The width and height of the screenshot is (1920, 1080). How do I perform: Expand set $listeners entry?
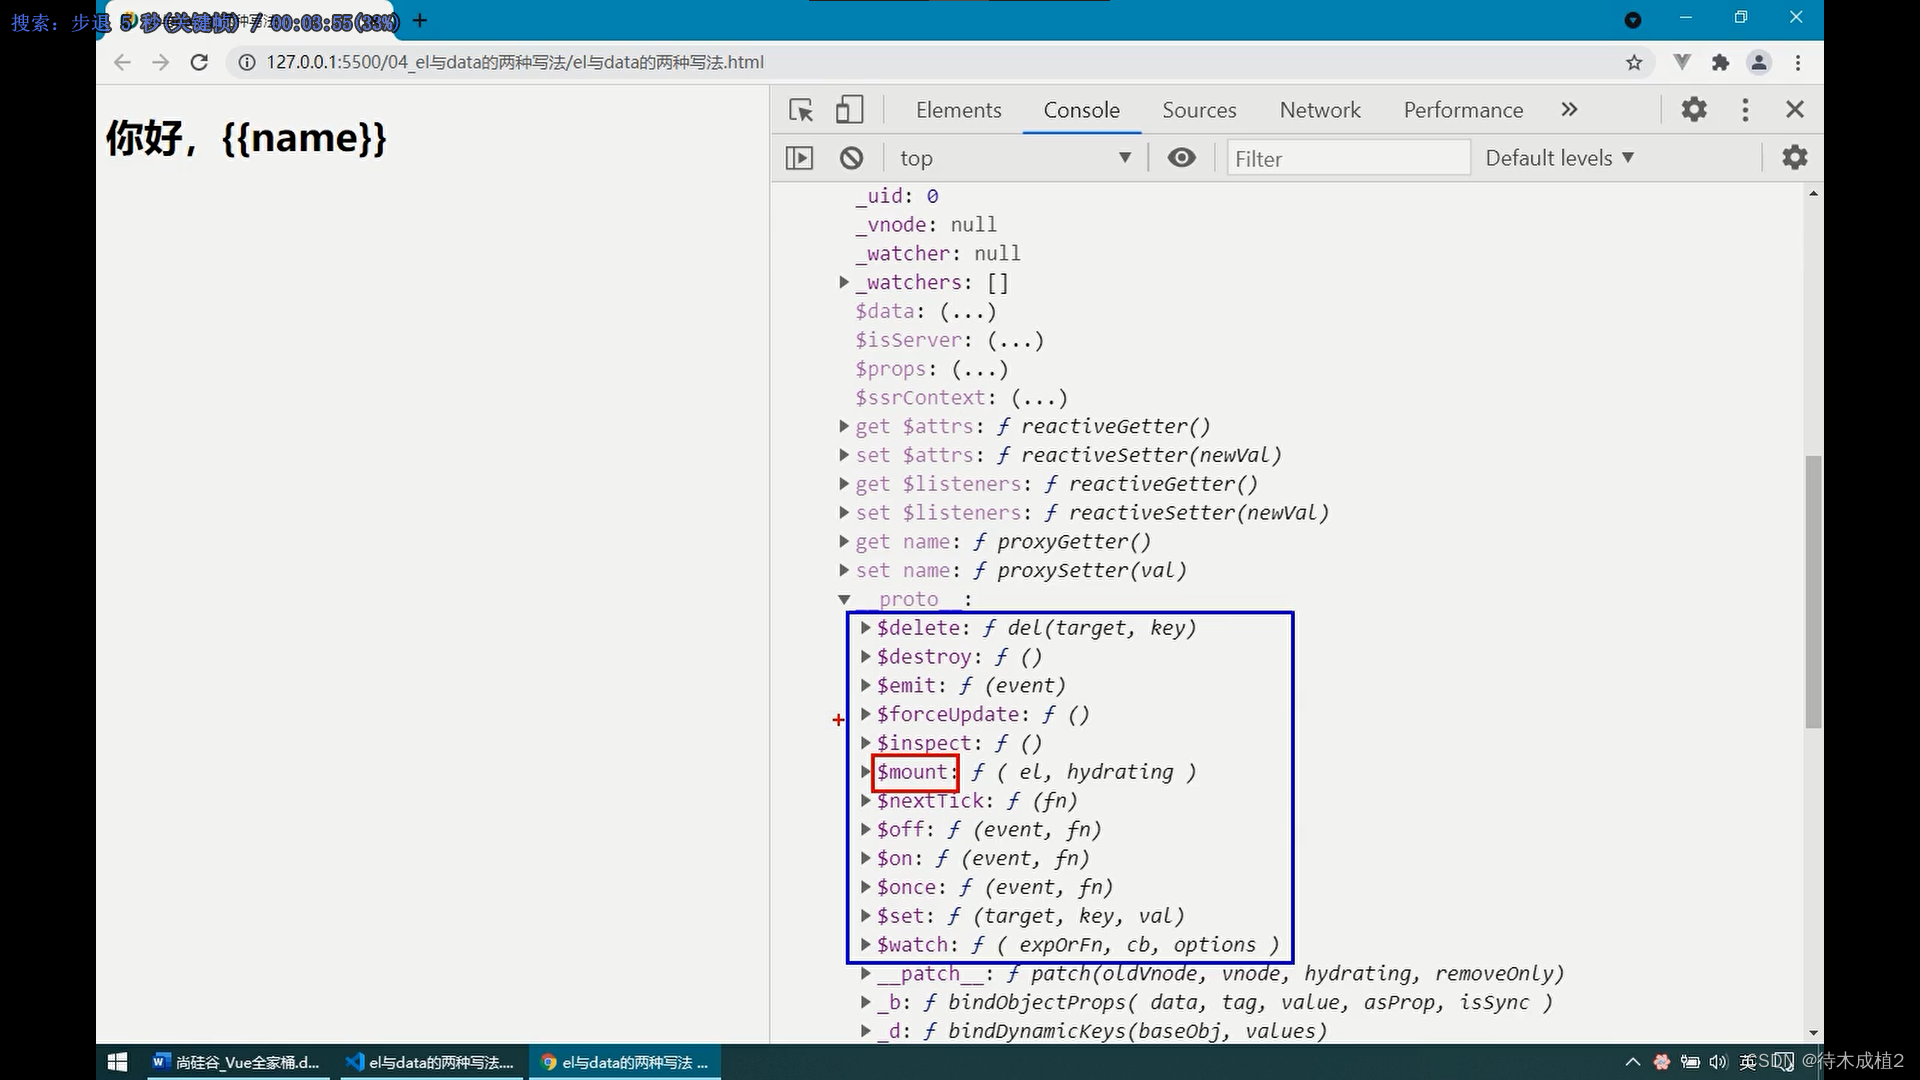[x=844, y=513]
